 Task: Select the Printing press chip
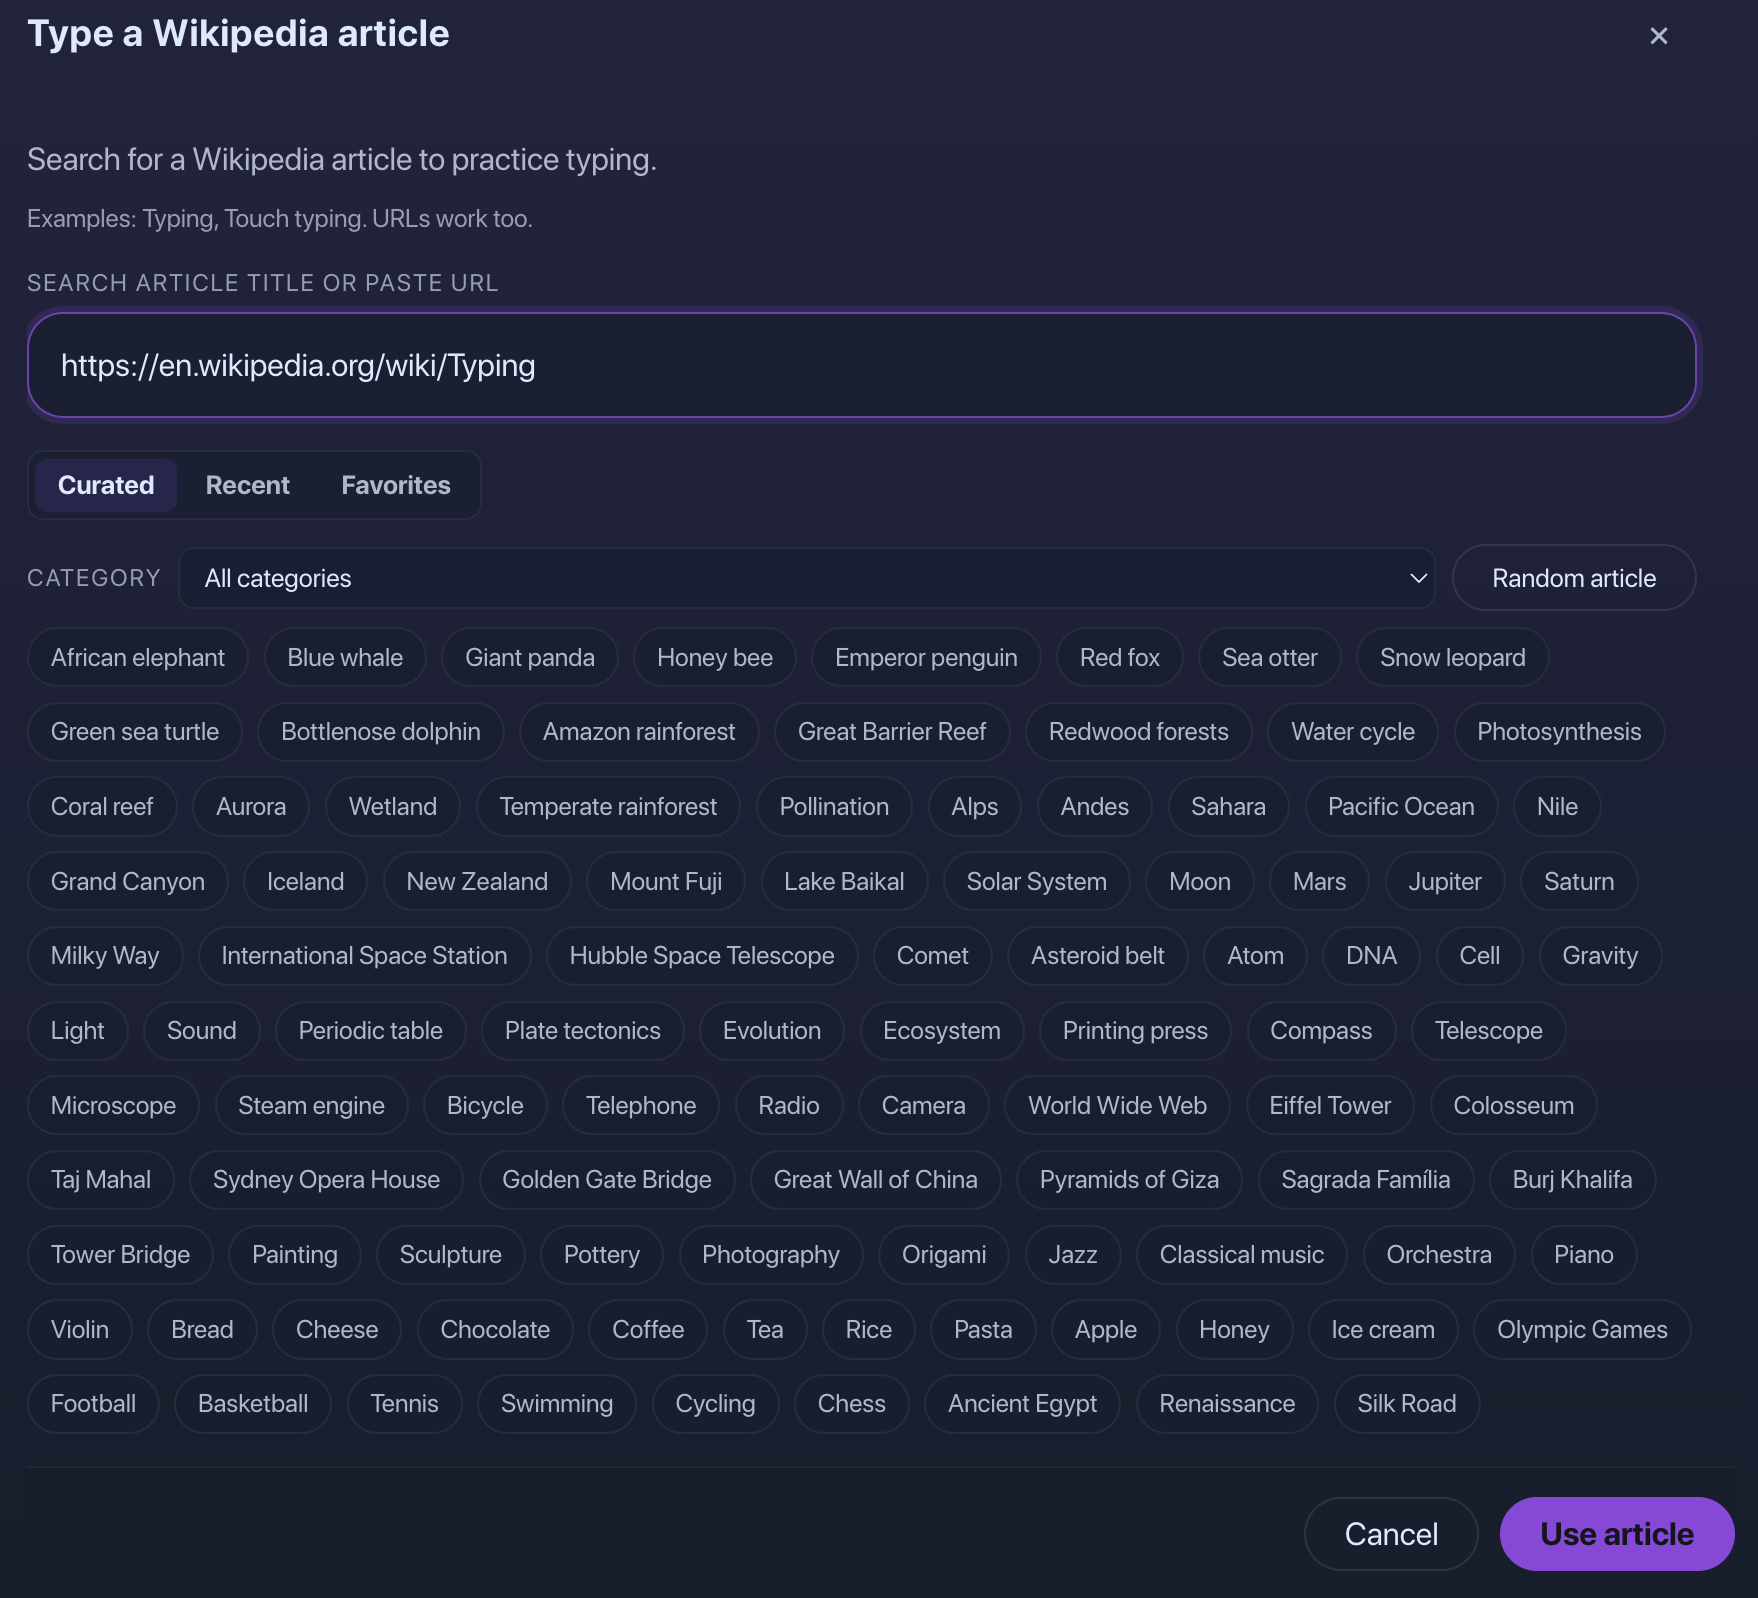[1135, 1030]
